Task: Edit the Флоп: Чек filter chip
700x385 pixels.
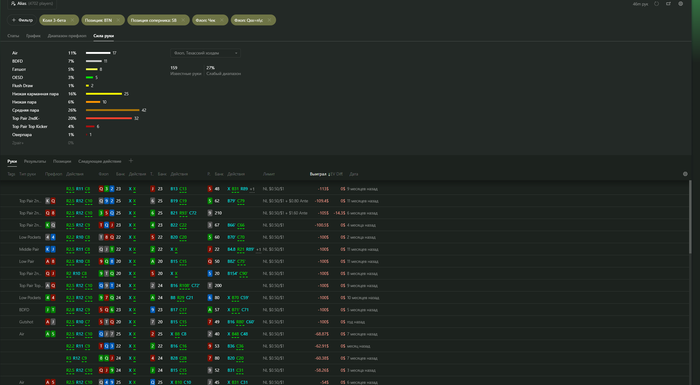Action: (210, 20)
